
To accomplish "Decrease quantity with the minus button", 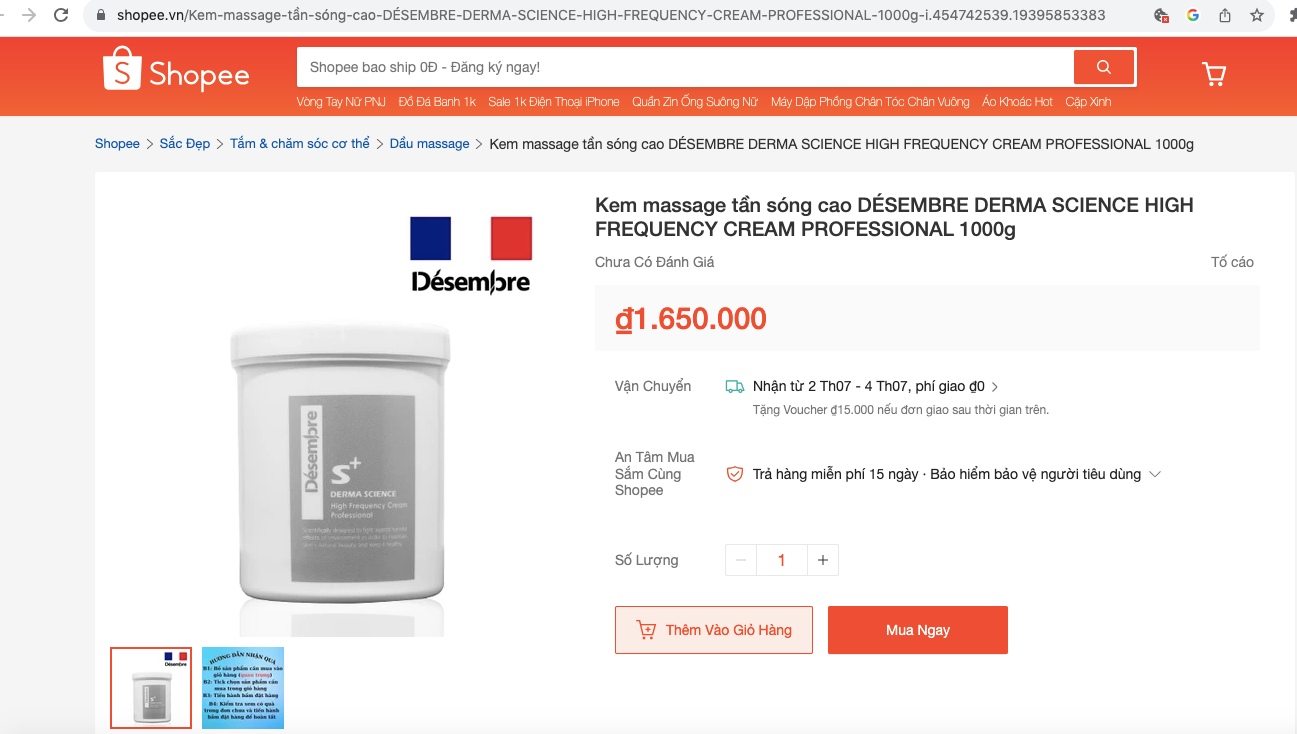I will 741,560.
